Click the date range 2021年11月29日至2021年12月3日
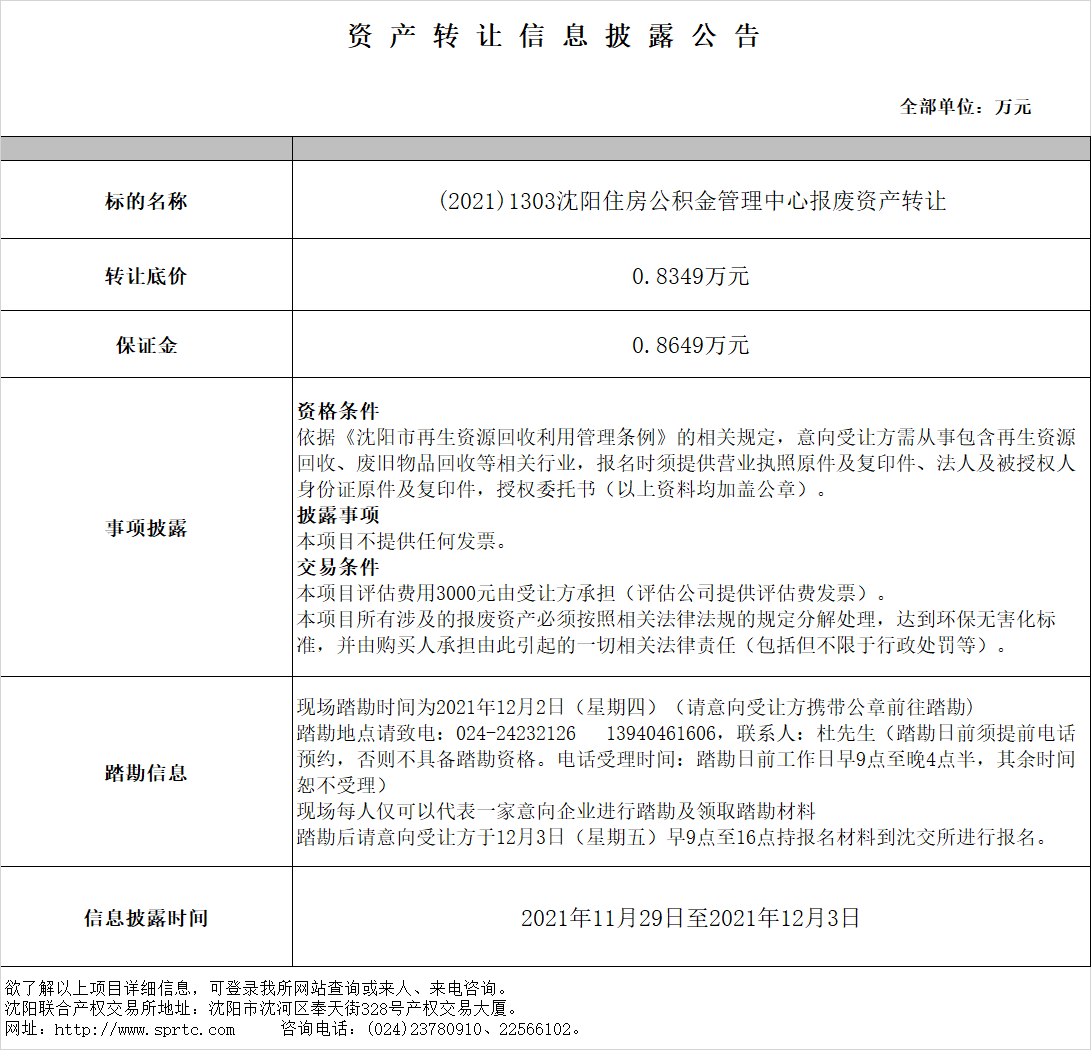Screen dimensions: 1091x1050 point(690,918)
